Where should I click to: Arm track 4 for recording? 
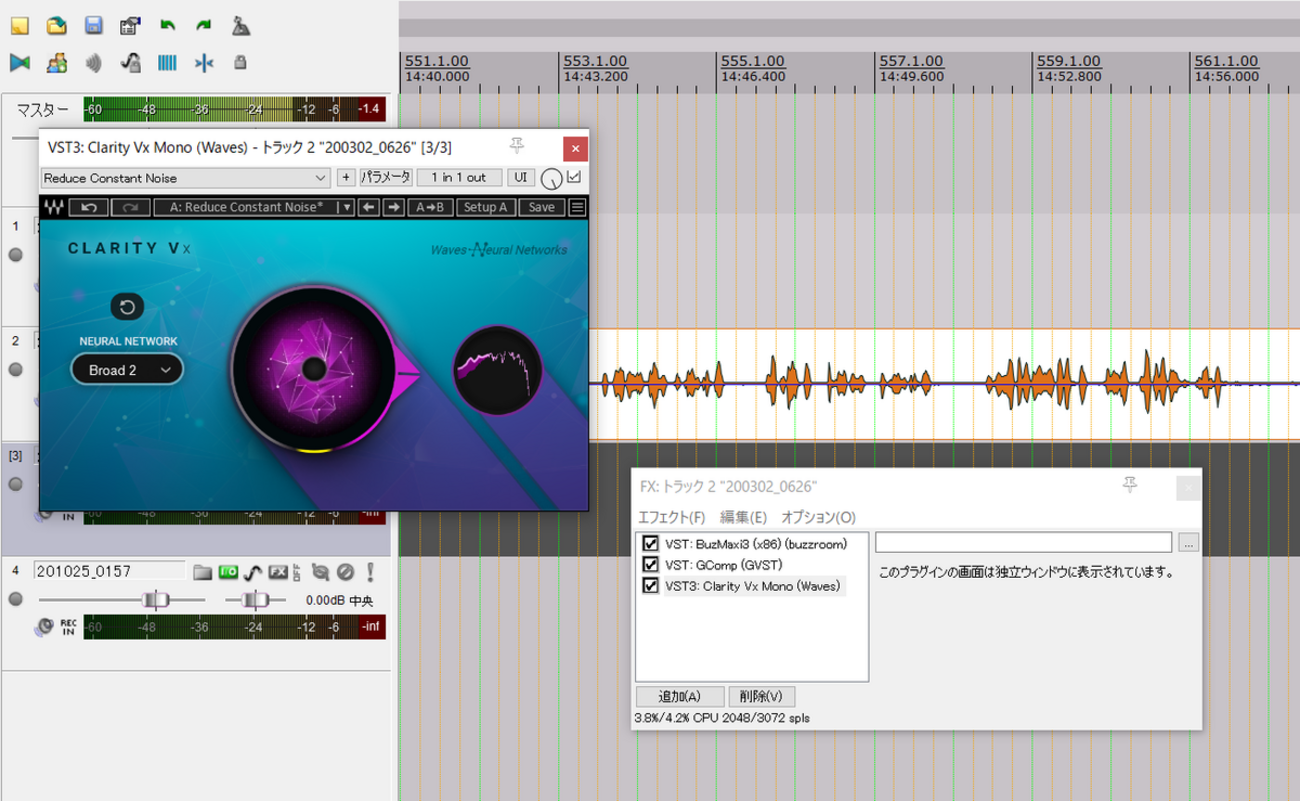tap(15, 599)
